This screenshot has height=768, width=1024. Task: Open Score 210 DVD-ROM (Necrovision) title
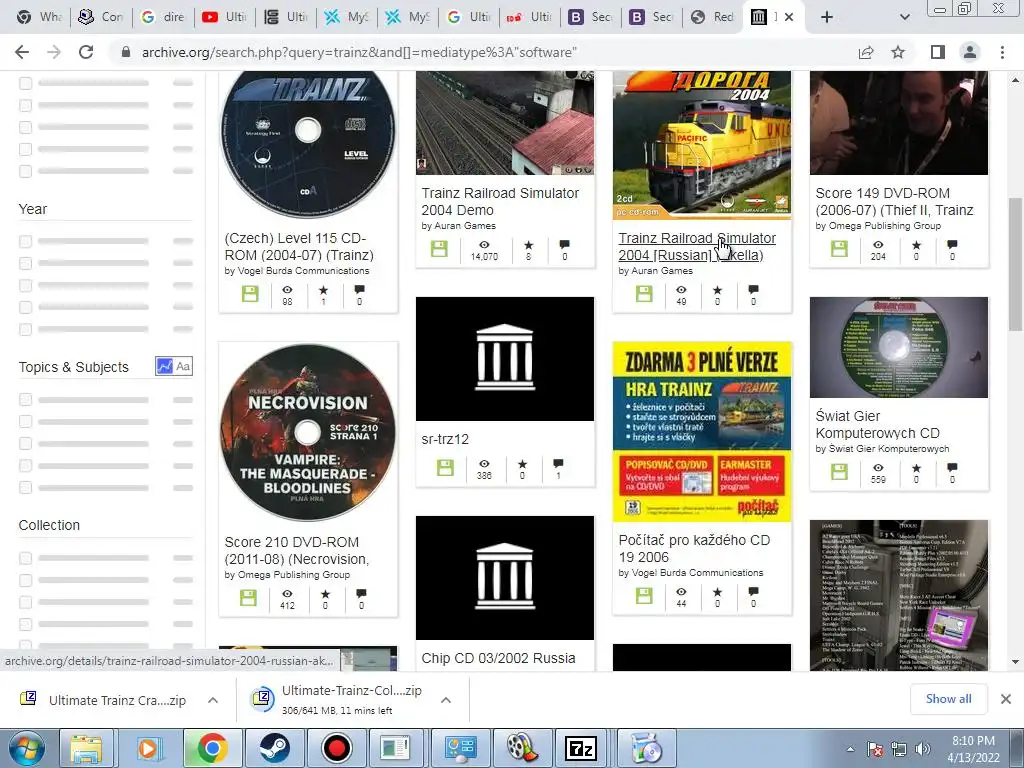coord(297,551)
